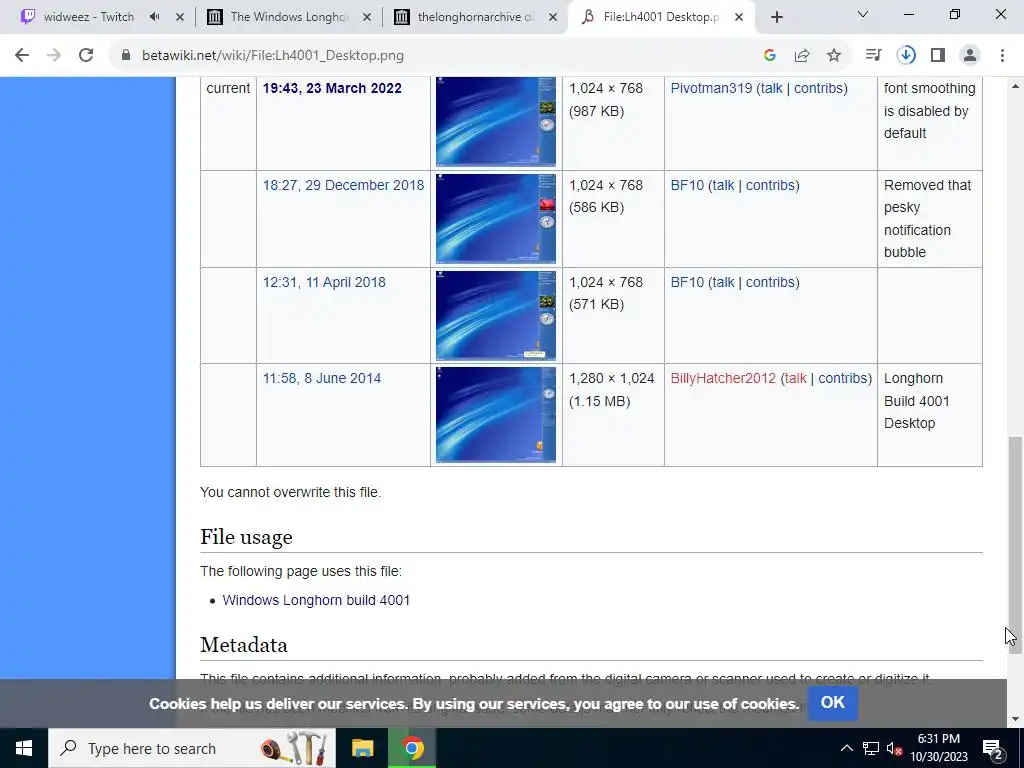Close The Windows Longhorn tab
The width and height of the screenshot is (1024, 768).
(x=367, y=17)
